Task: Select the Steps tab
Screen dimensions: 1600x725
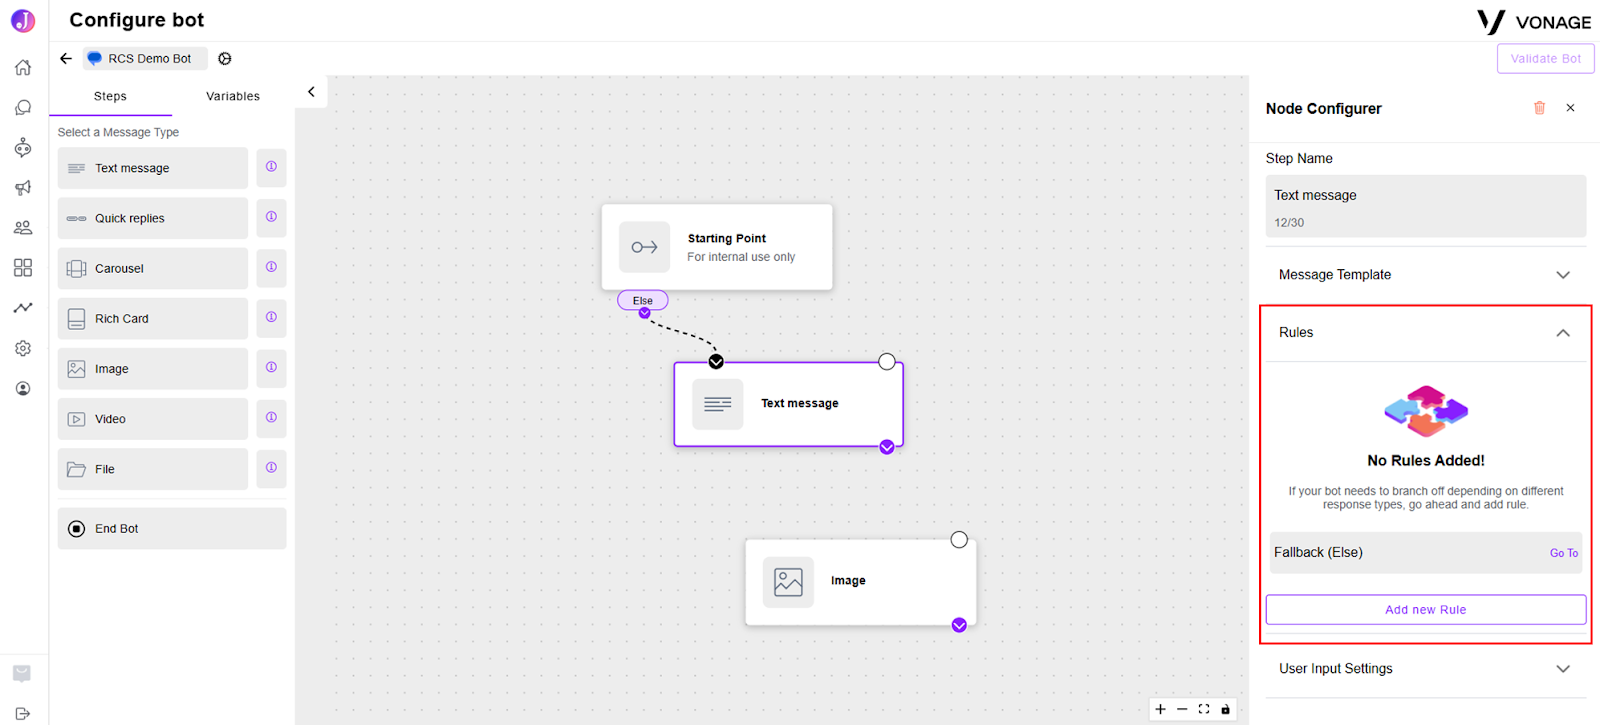Action: (110, 96)
